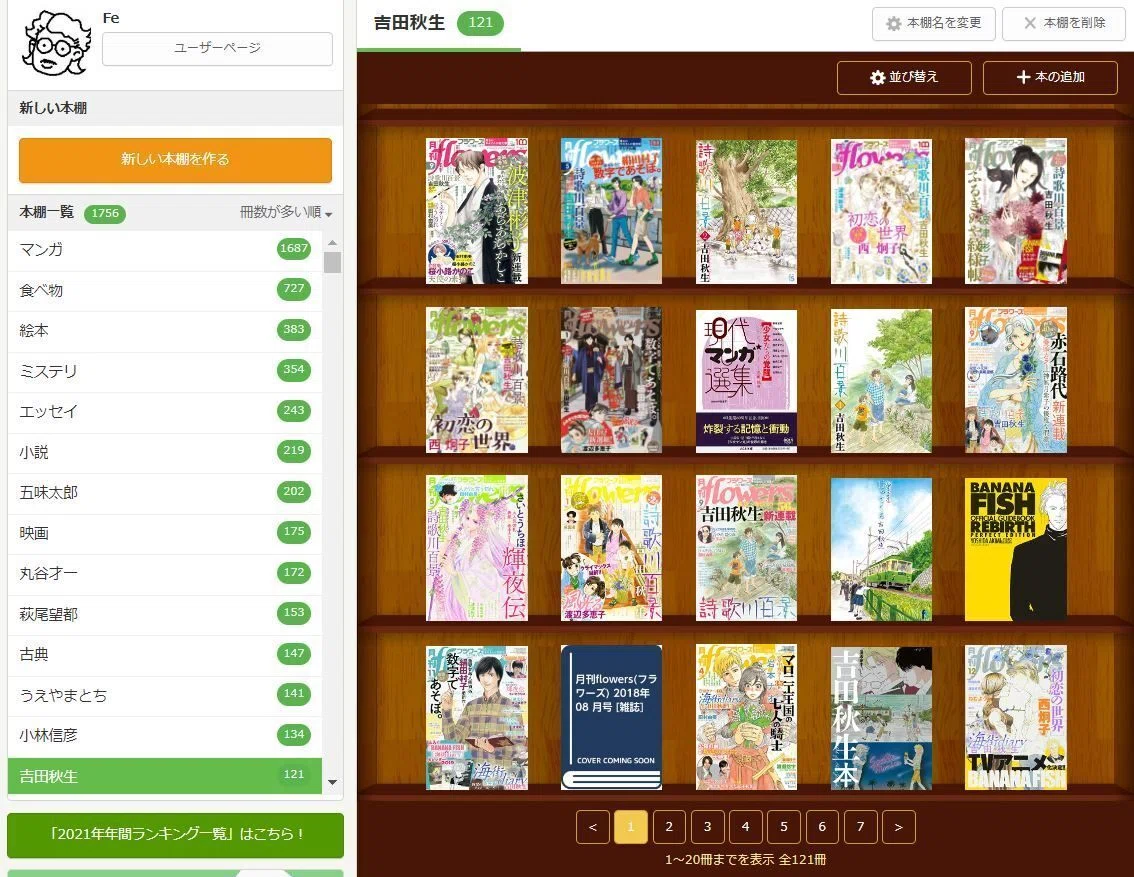Image resolution: width=1134 pixels, height=877 pixels.
Task: Open the 吉田秋生本 book cover
Action: pos(881,719)
